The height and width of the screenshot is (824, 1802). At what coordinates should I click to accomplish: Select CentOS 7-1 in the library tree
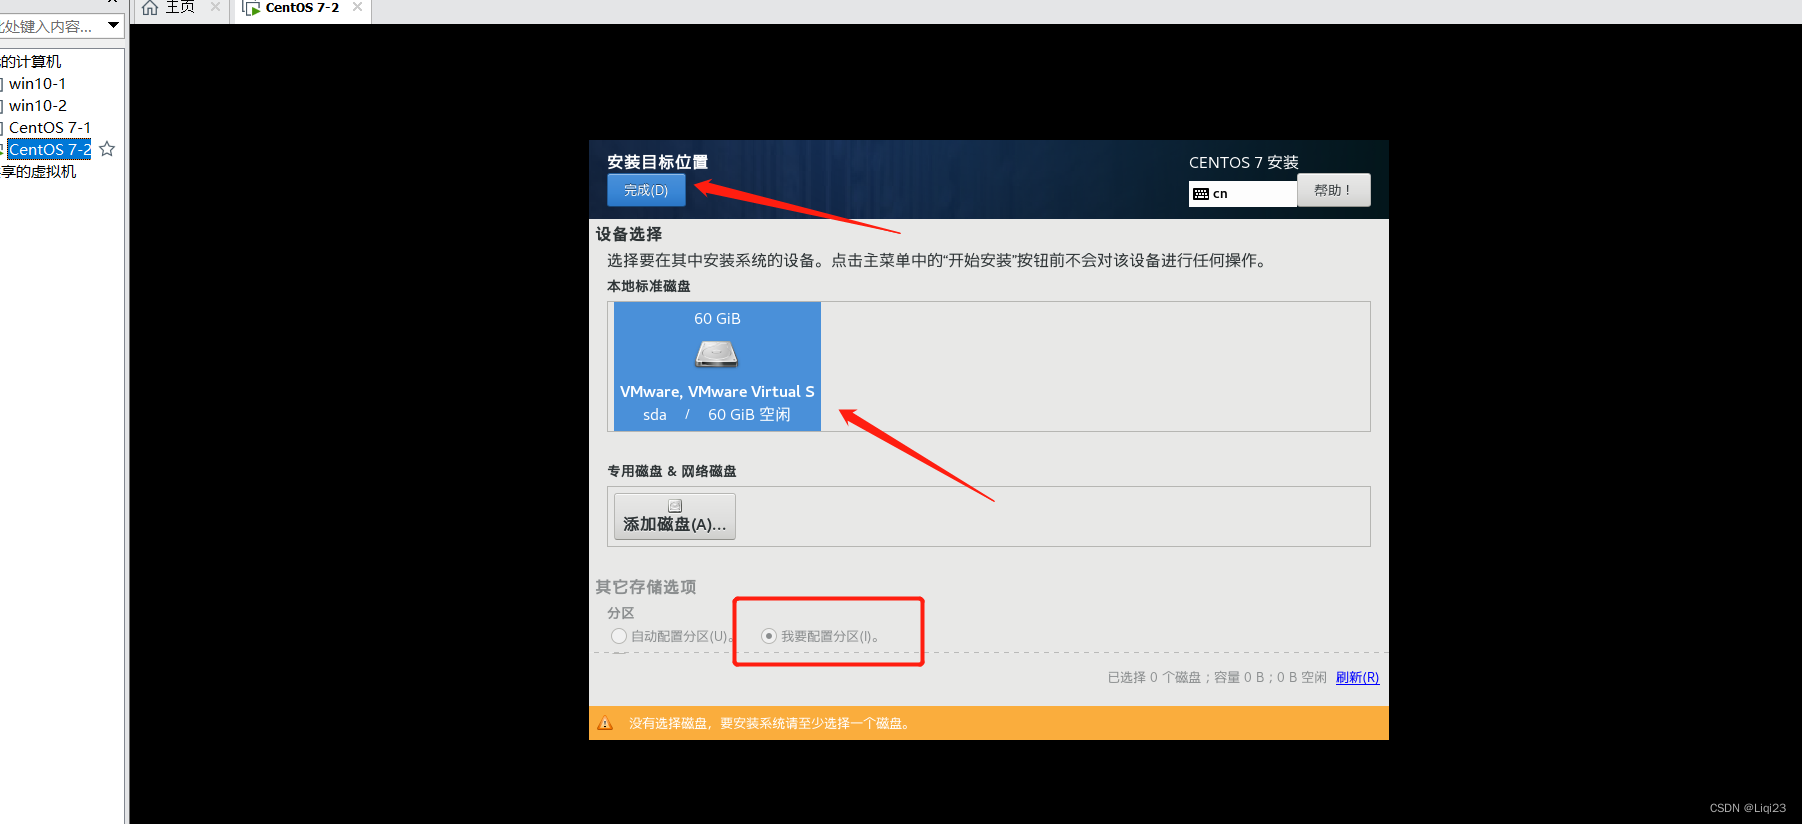[50, 128]
